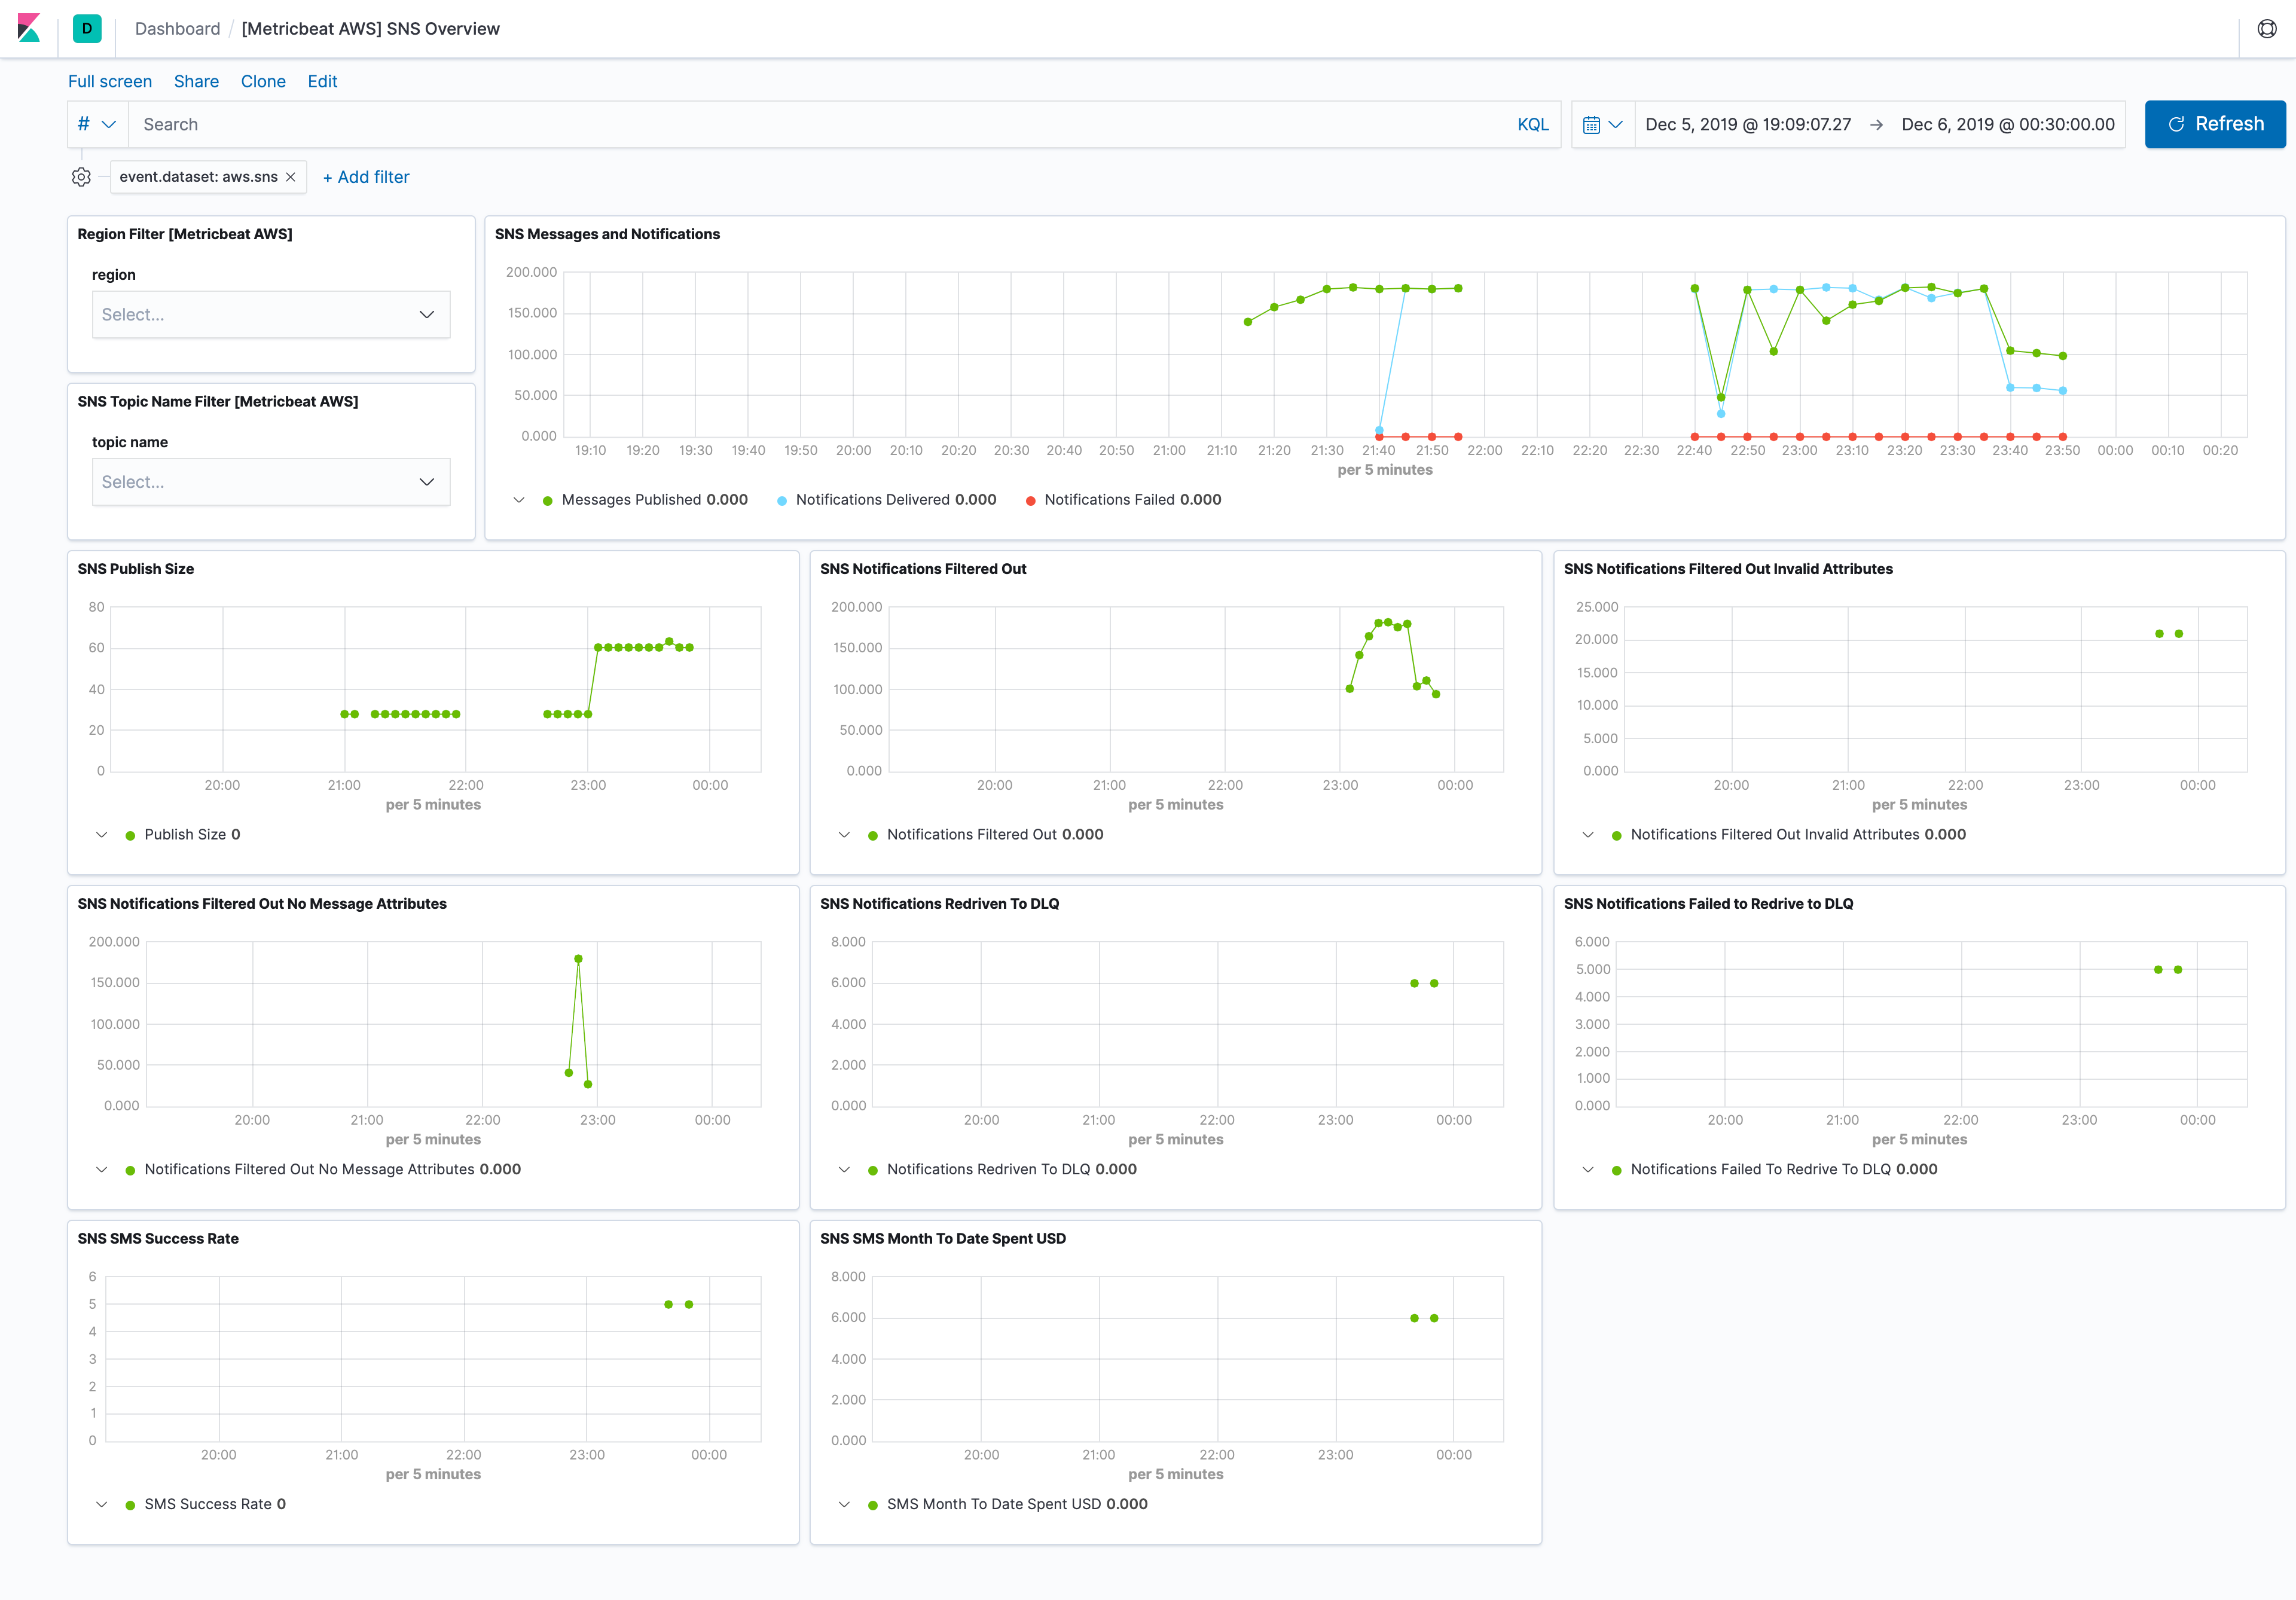The width and height of the screenshot is (2296, 1600).
Task: Expand the legend on SNS Messages and Notifications
Action: tap(519, 500)
